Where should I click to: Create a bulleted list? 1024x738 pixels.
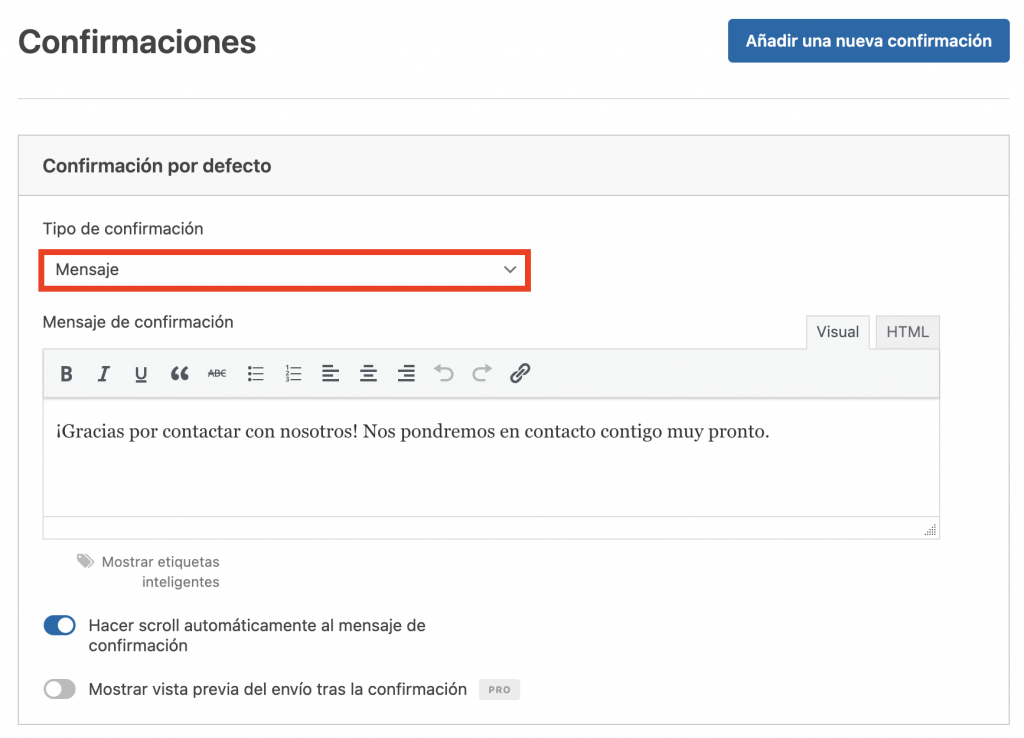point(255,373)
